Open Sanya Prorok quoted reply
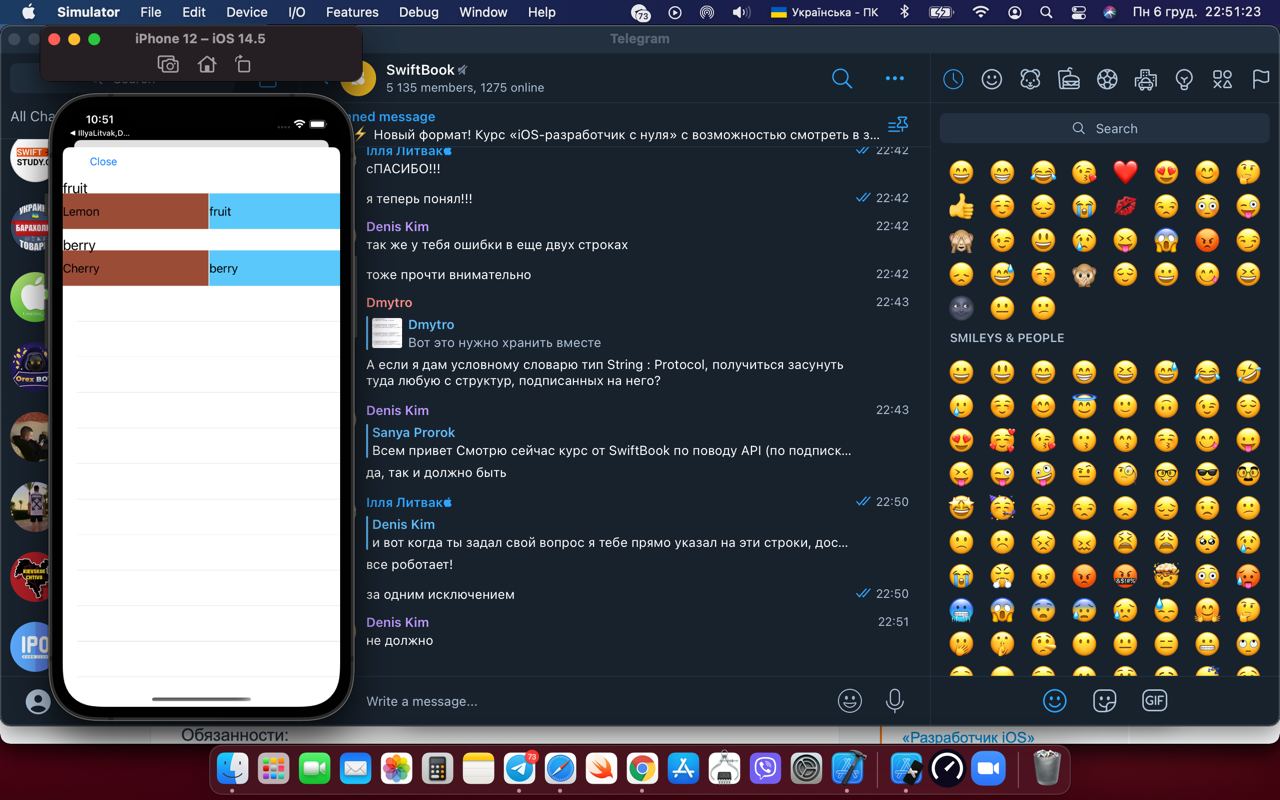 (x=610, y=441)
